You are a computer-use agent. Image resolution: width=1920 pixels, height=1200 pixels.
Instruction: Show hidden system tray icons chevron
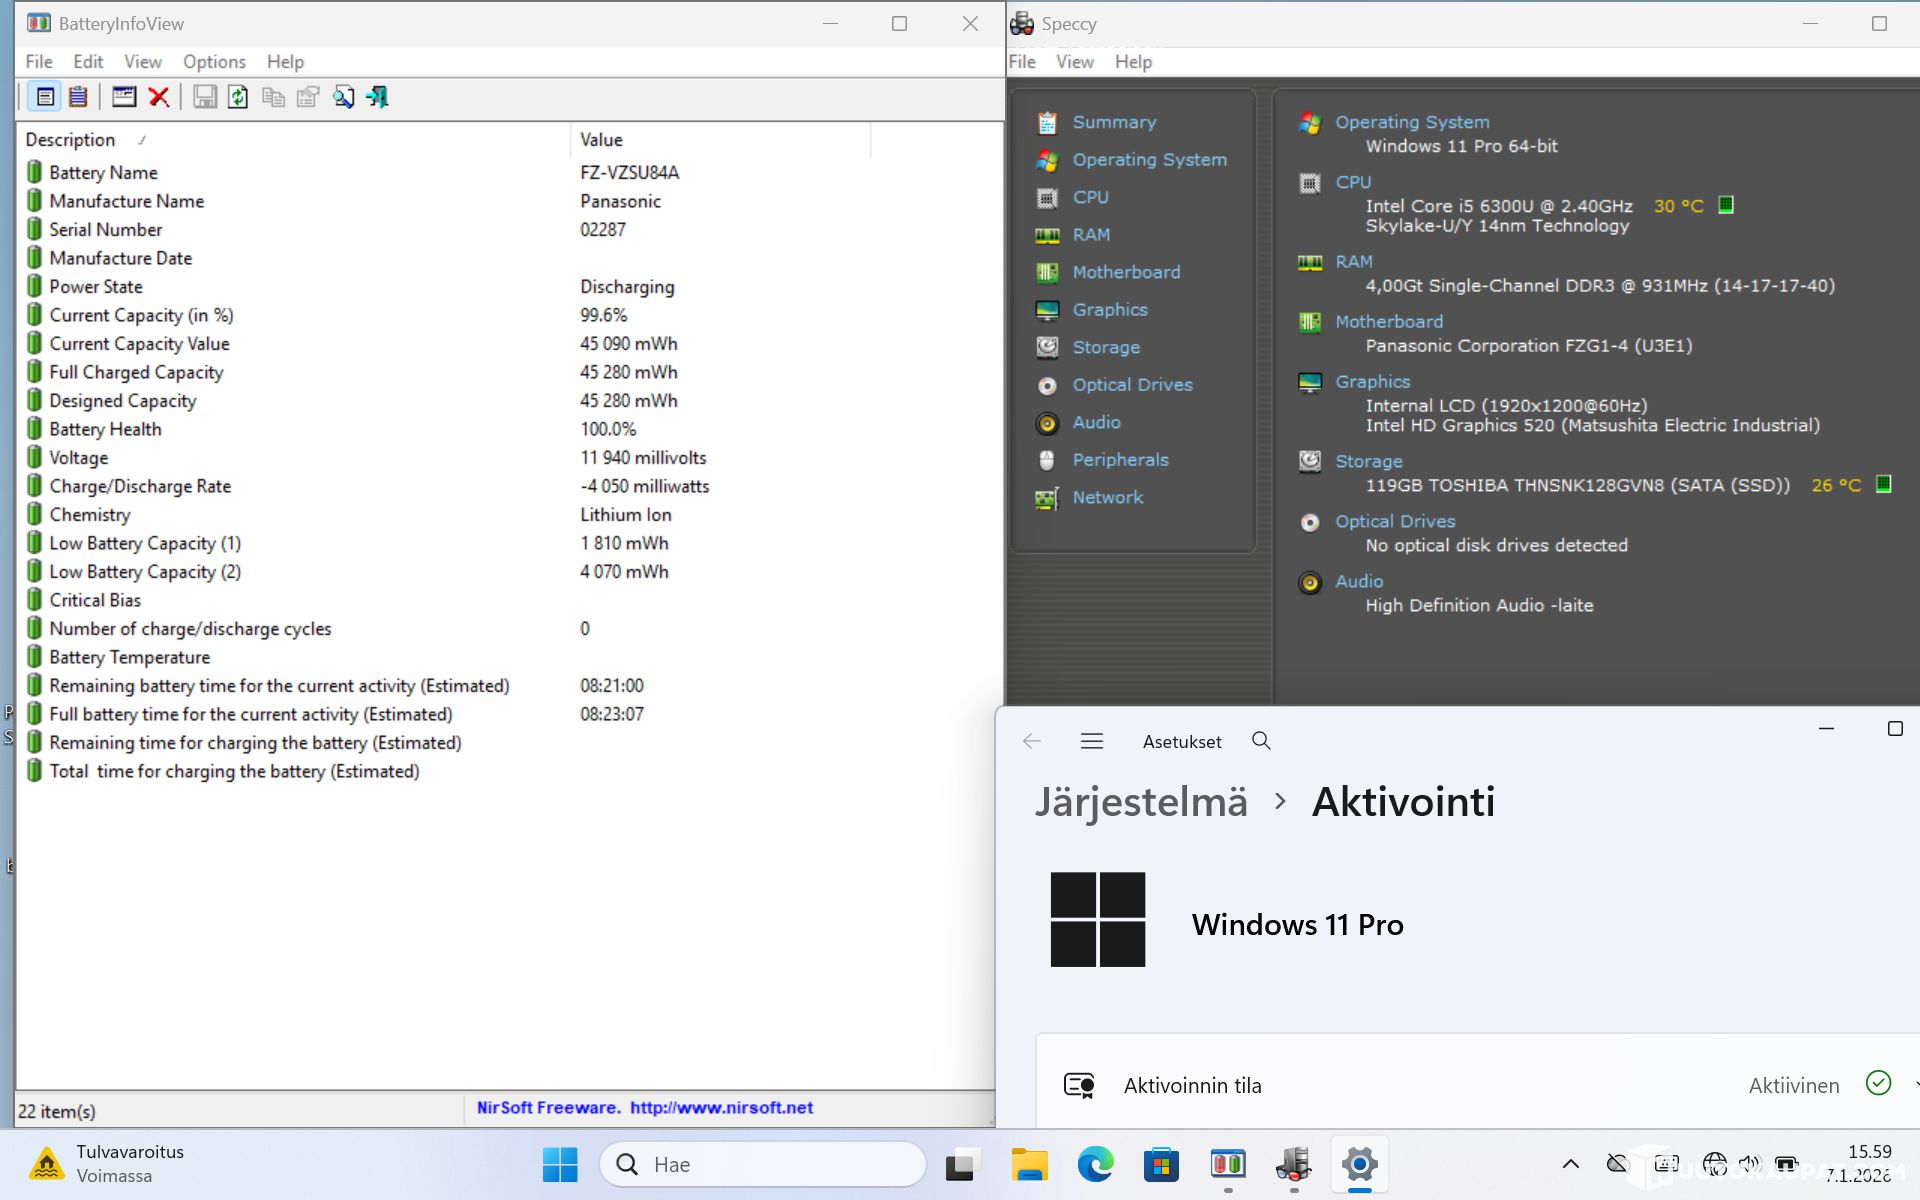pos(1570,1164)
